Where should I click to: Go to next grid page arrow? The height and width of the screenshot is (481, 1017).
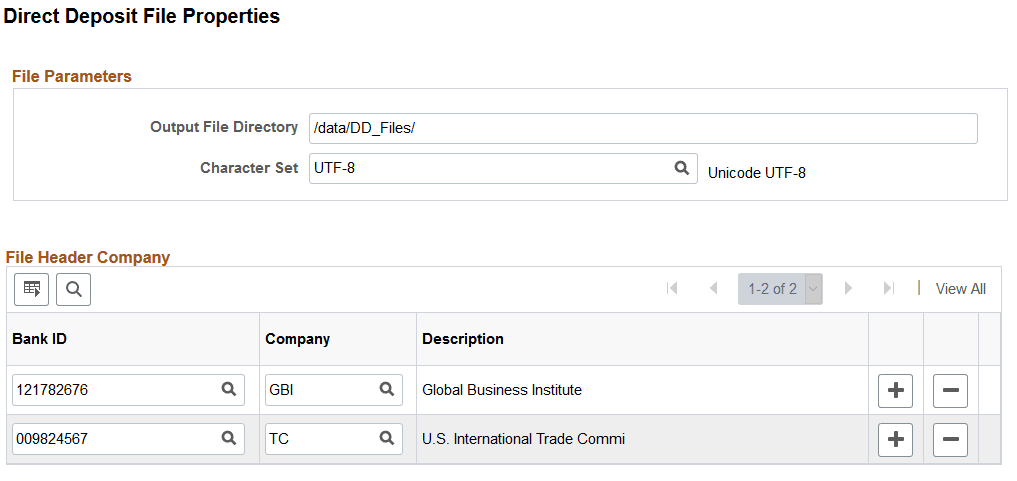[x=848, y=289]
